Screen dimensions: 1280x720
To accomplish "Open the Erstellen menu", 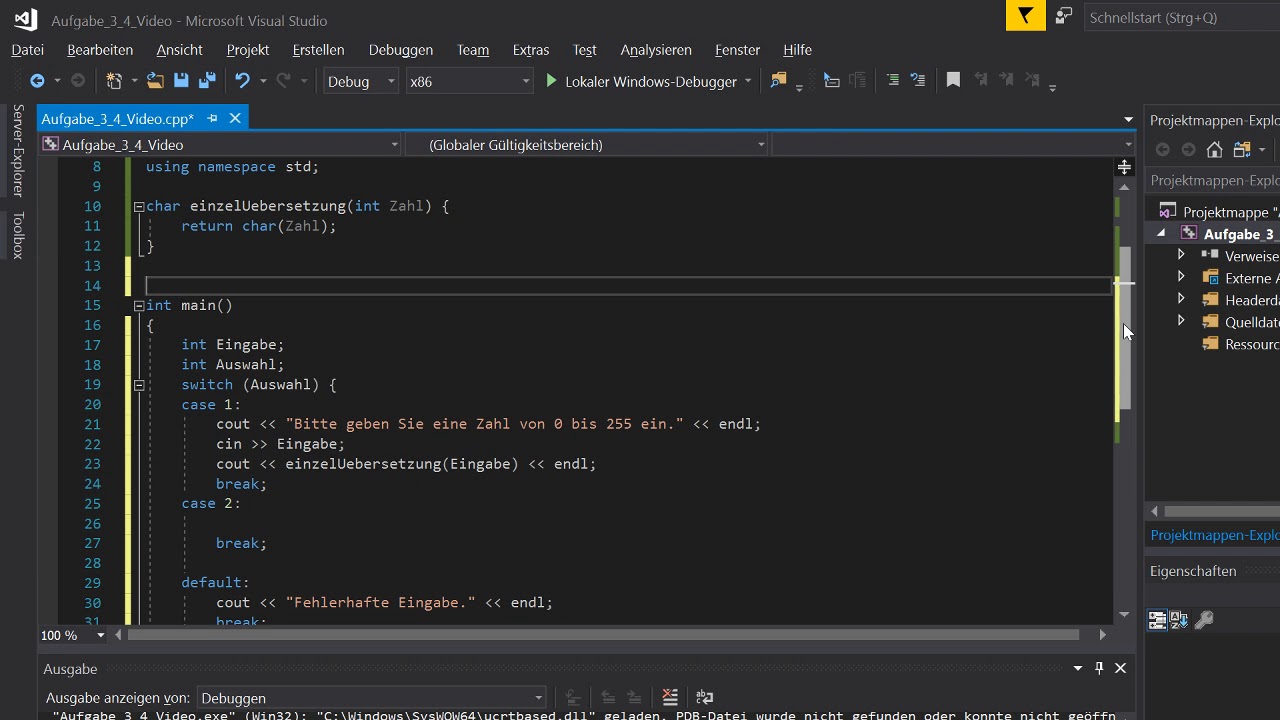I will pos(318,49).
